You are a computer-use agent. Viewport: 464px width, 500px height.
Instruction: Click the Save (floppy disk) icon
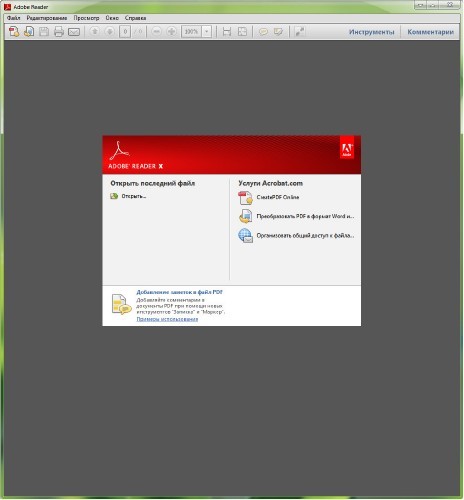[x=44, y=32]
